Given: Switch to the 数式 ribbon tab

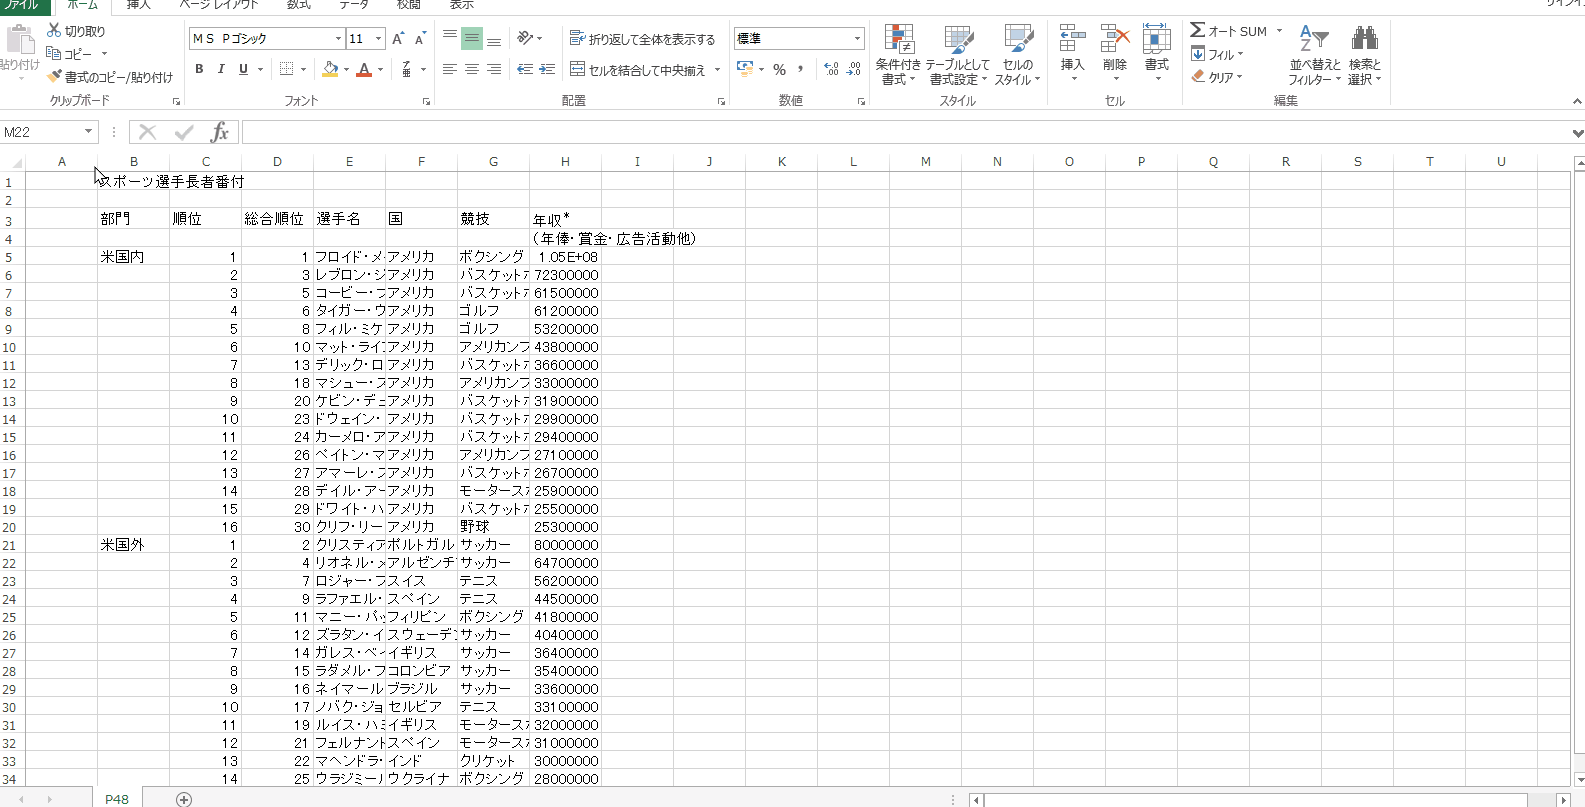Looking at the screenshot, I should (298, 5).
